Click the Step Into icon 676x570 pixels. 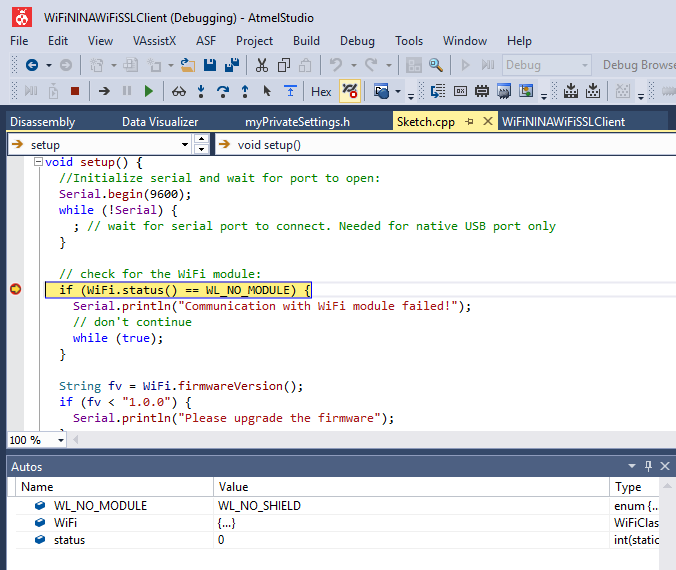coord(201,91)
